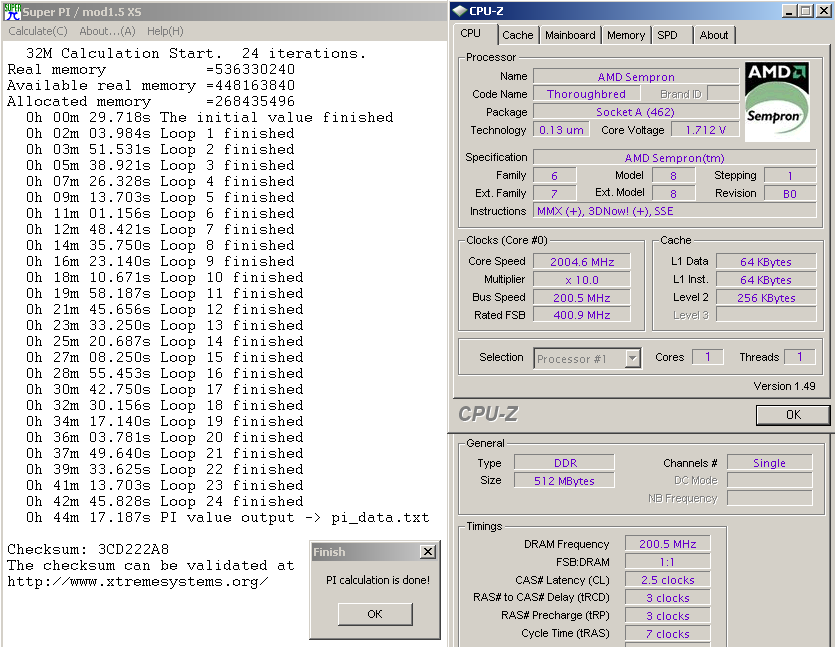This screenshot has height=647, width=835.
Task: Click the Channels # value Single
Action: click(x=769, y=463)
